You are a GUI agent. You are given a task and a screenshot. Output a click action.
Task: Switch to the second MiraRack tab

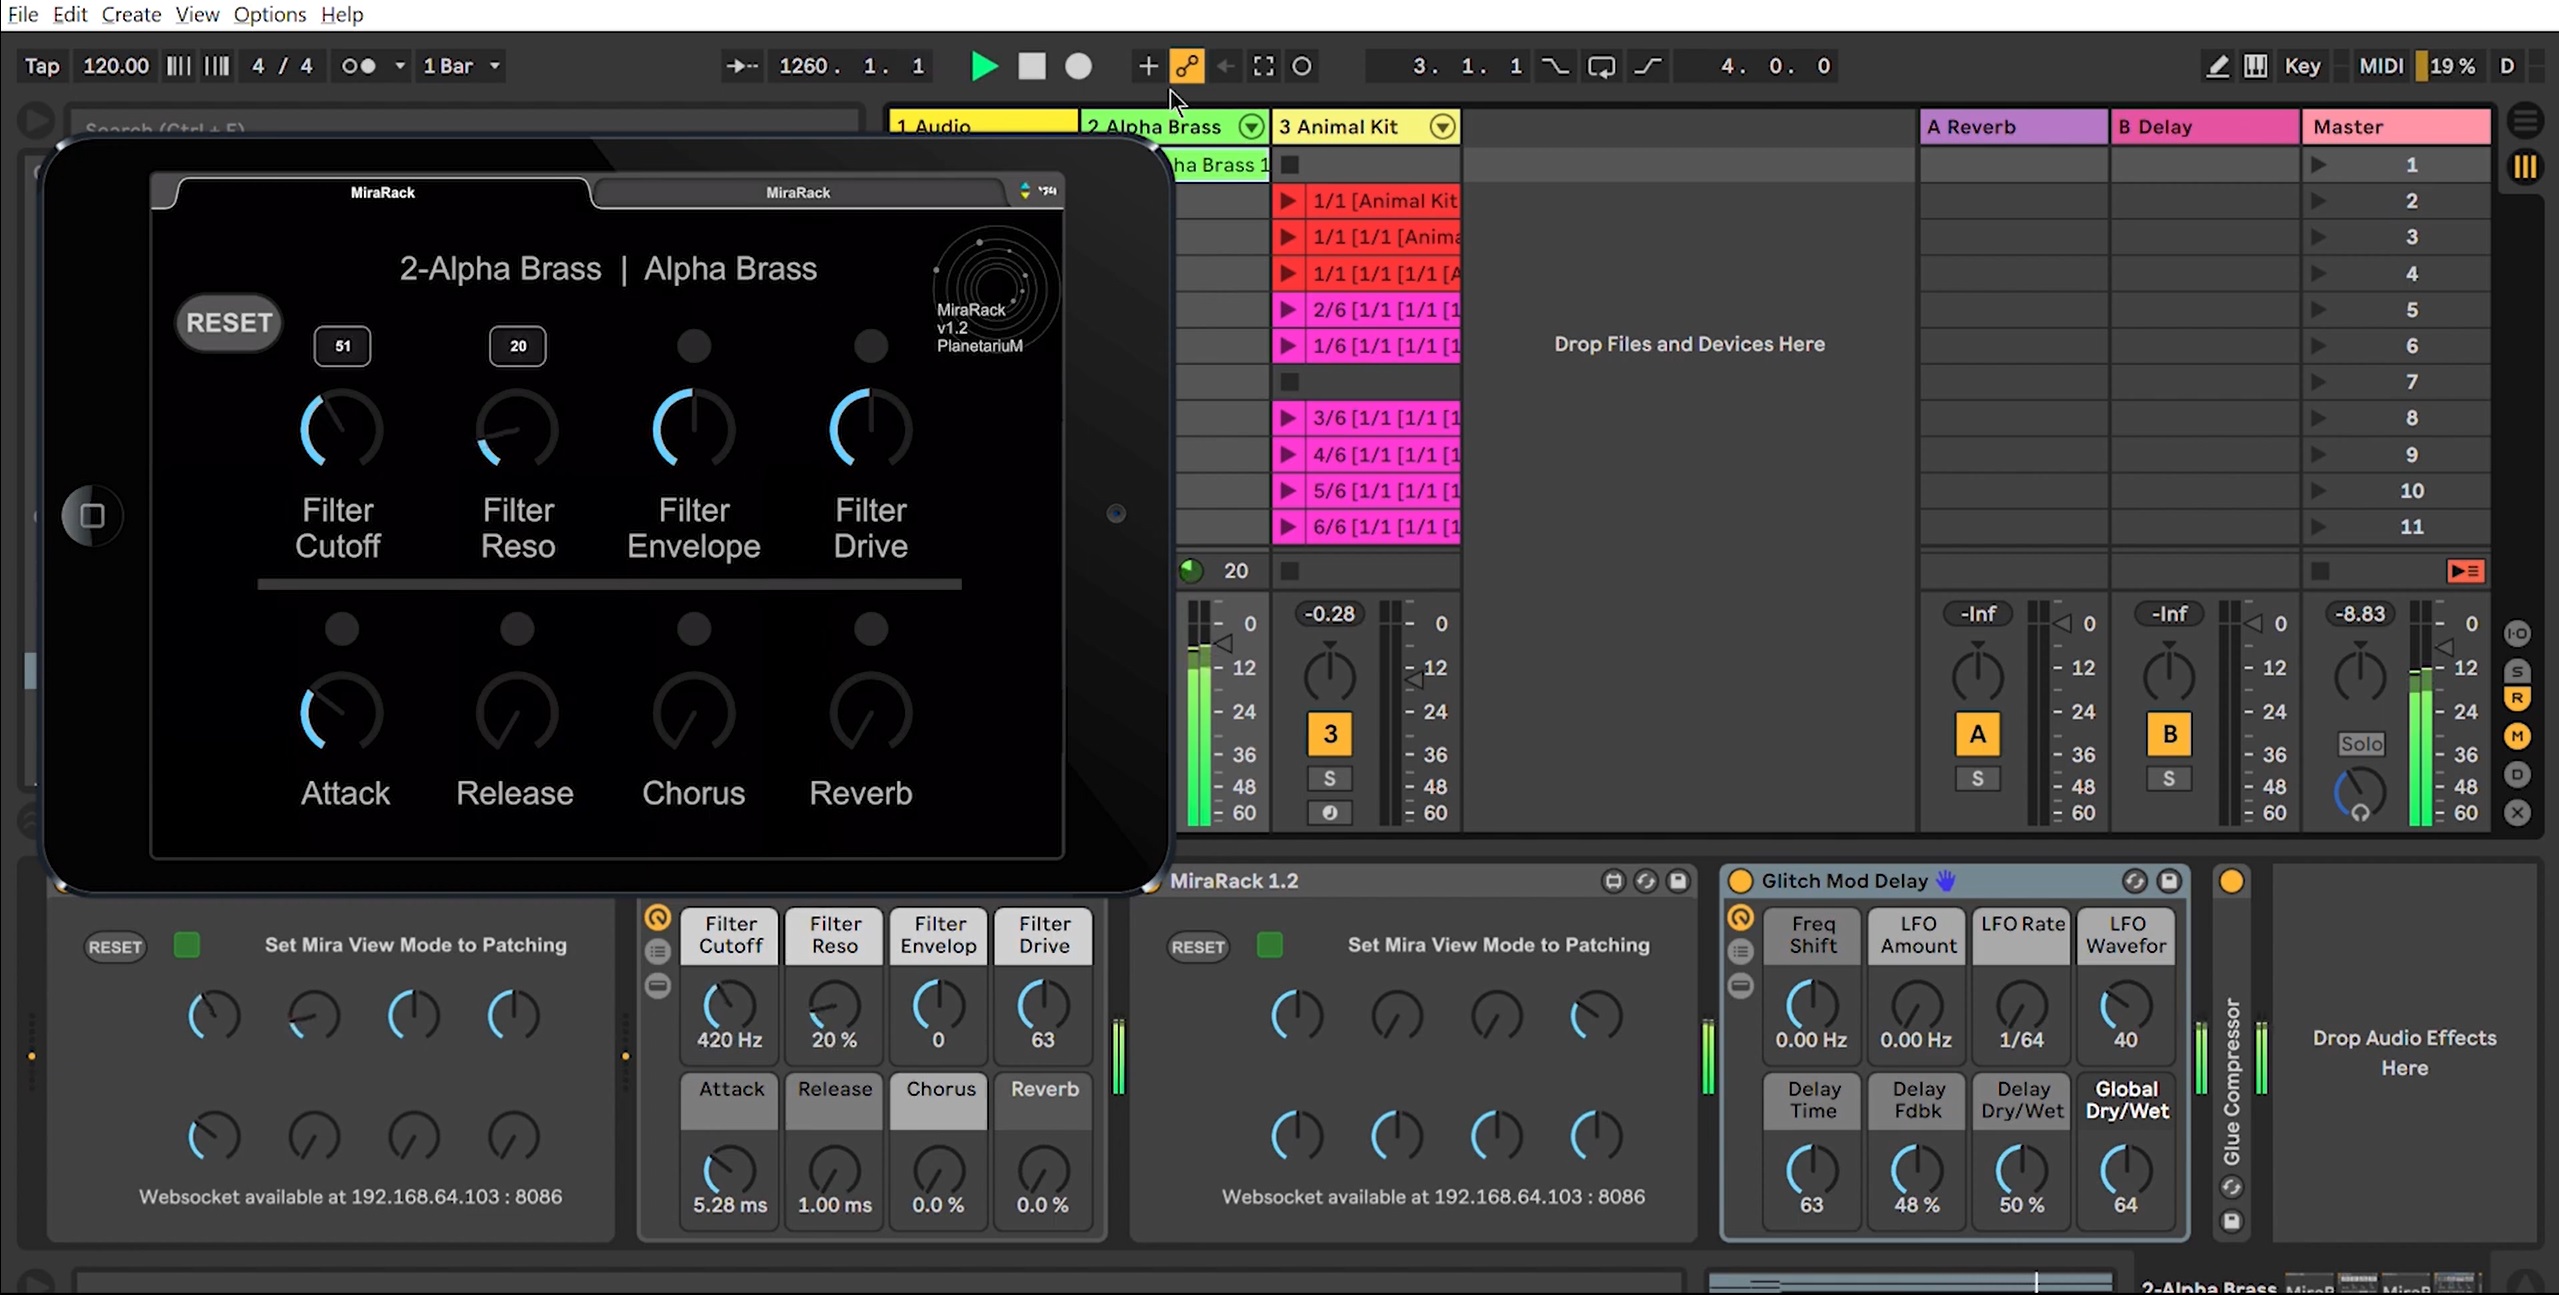point(797,192)
